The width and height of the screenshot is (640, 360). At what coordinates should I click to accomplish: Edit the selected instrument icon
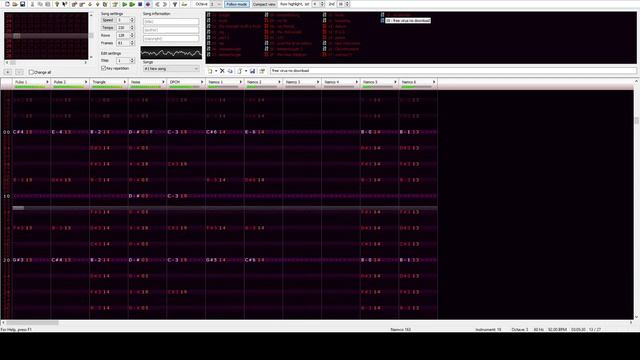click(262, 71)
